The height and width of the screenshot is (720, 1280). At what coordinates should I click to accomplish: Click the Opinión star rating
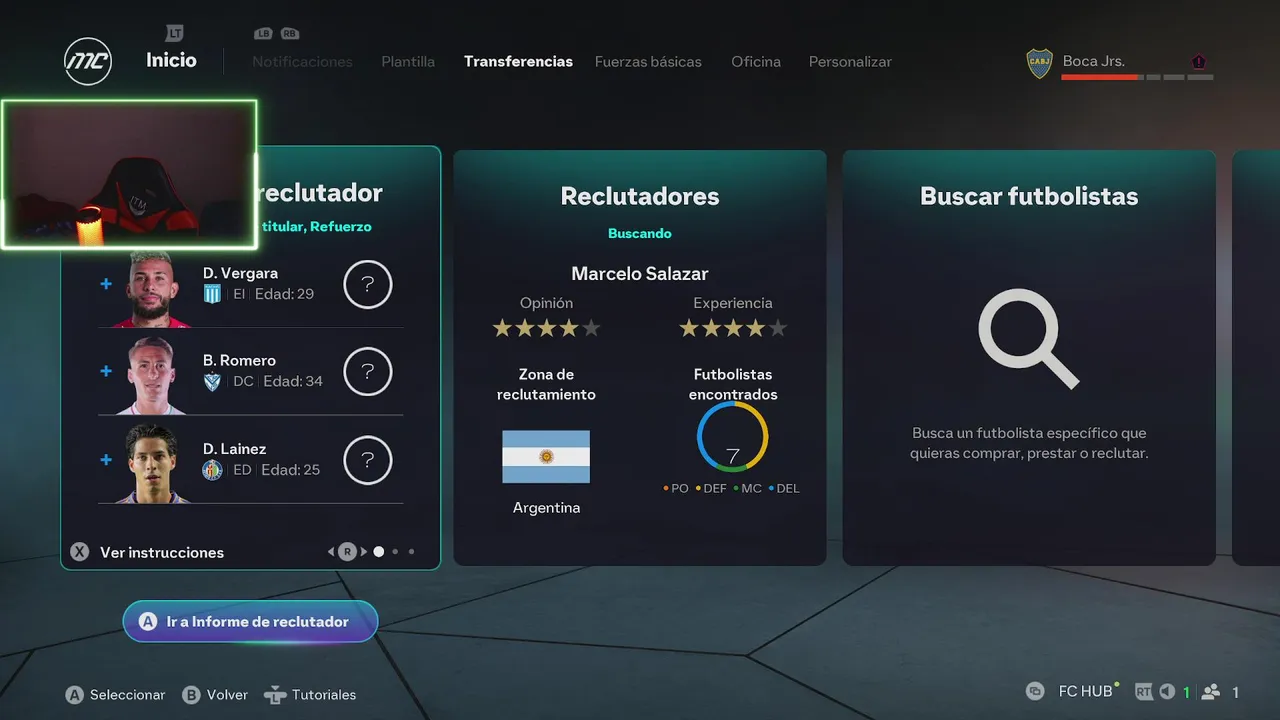[547, 328]
